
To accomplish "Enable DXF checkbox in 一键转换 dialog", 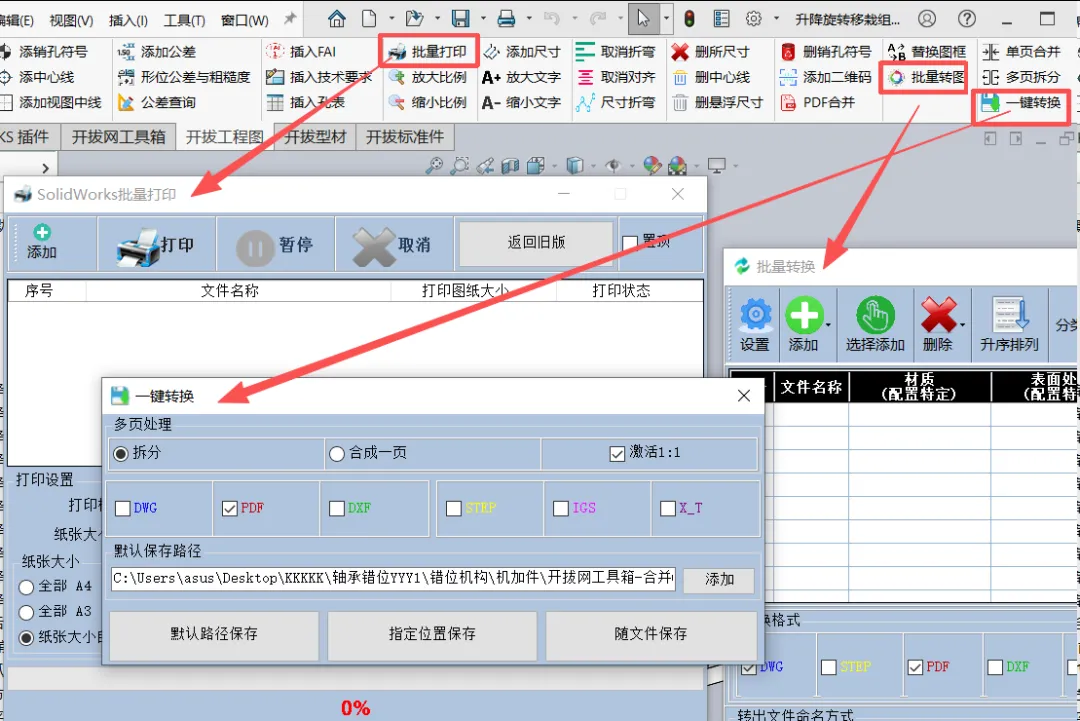I will (x=337, y=508).
